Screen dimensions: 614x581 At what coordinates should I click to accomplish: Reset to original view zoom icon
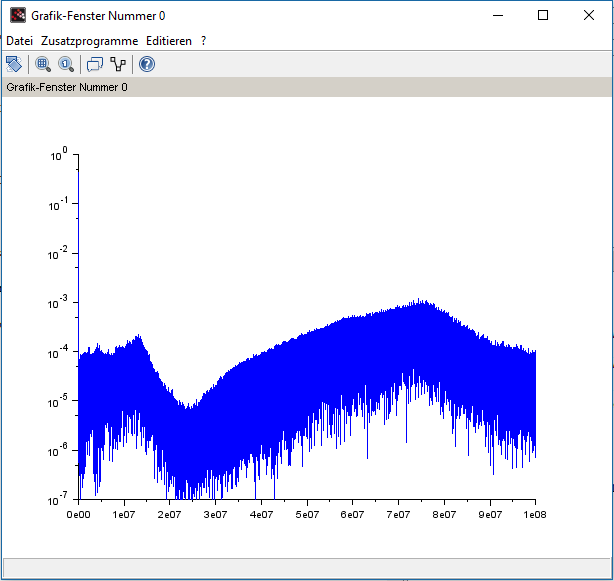click(x=66, y=64)
